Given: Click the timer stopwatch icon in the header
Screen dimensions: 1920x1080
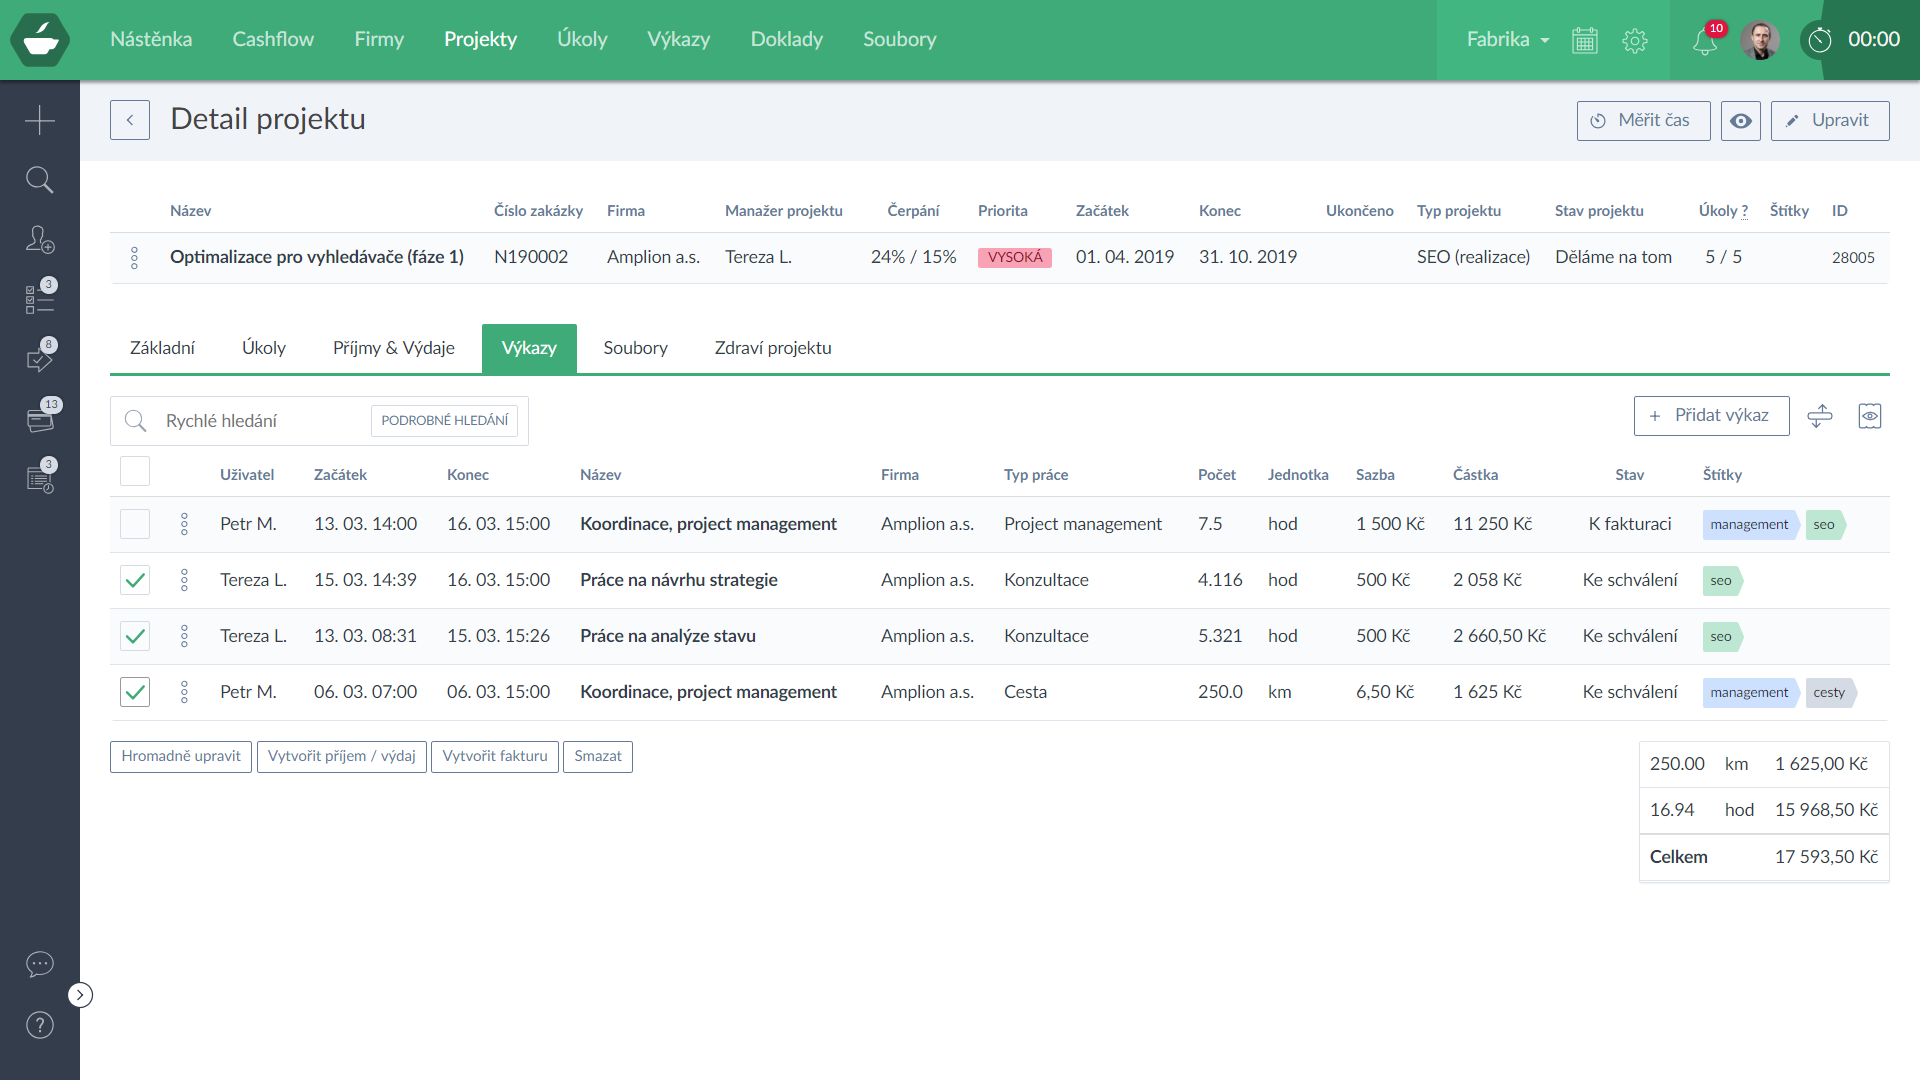Looking at the screenshot, I should click(1820, 40).
